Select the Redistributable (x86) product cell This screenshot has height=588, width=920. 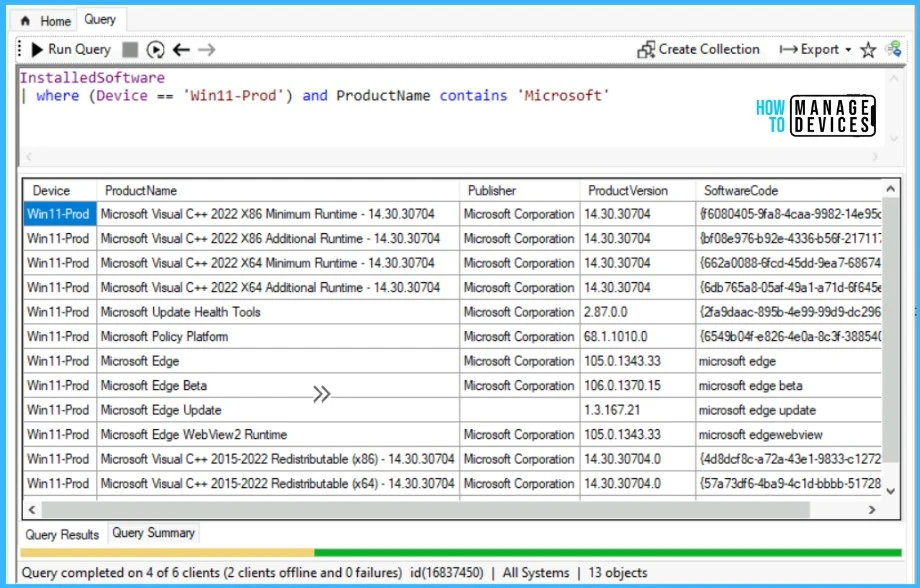pos(278,459)
